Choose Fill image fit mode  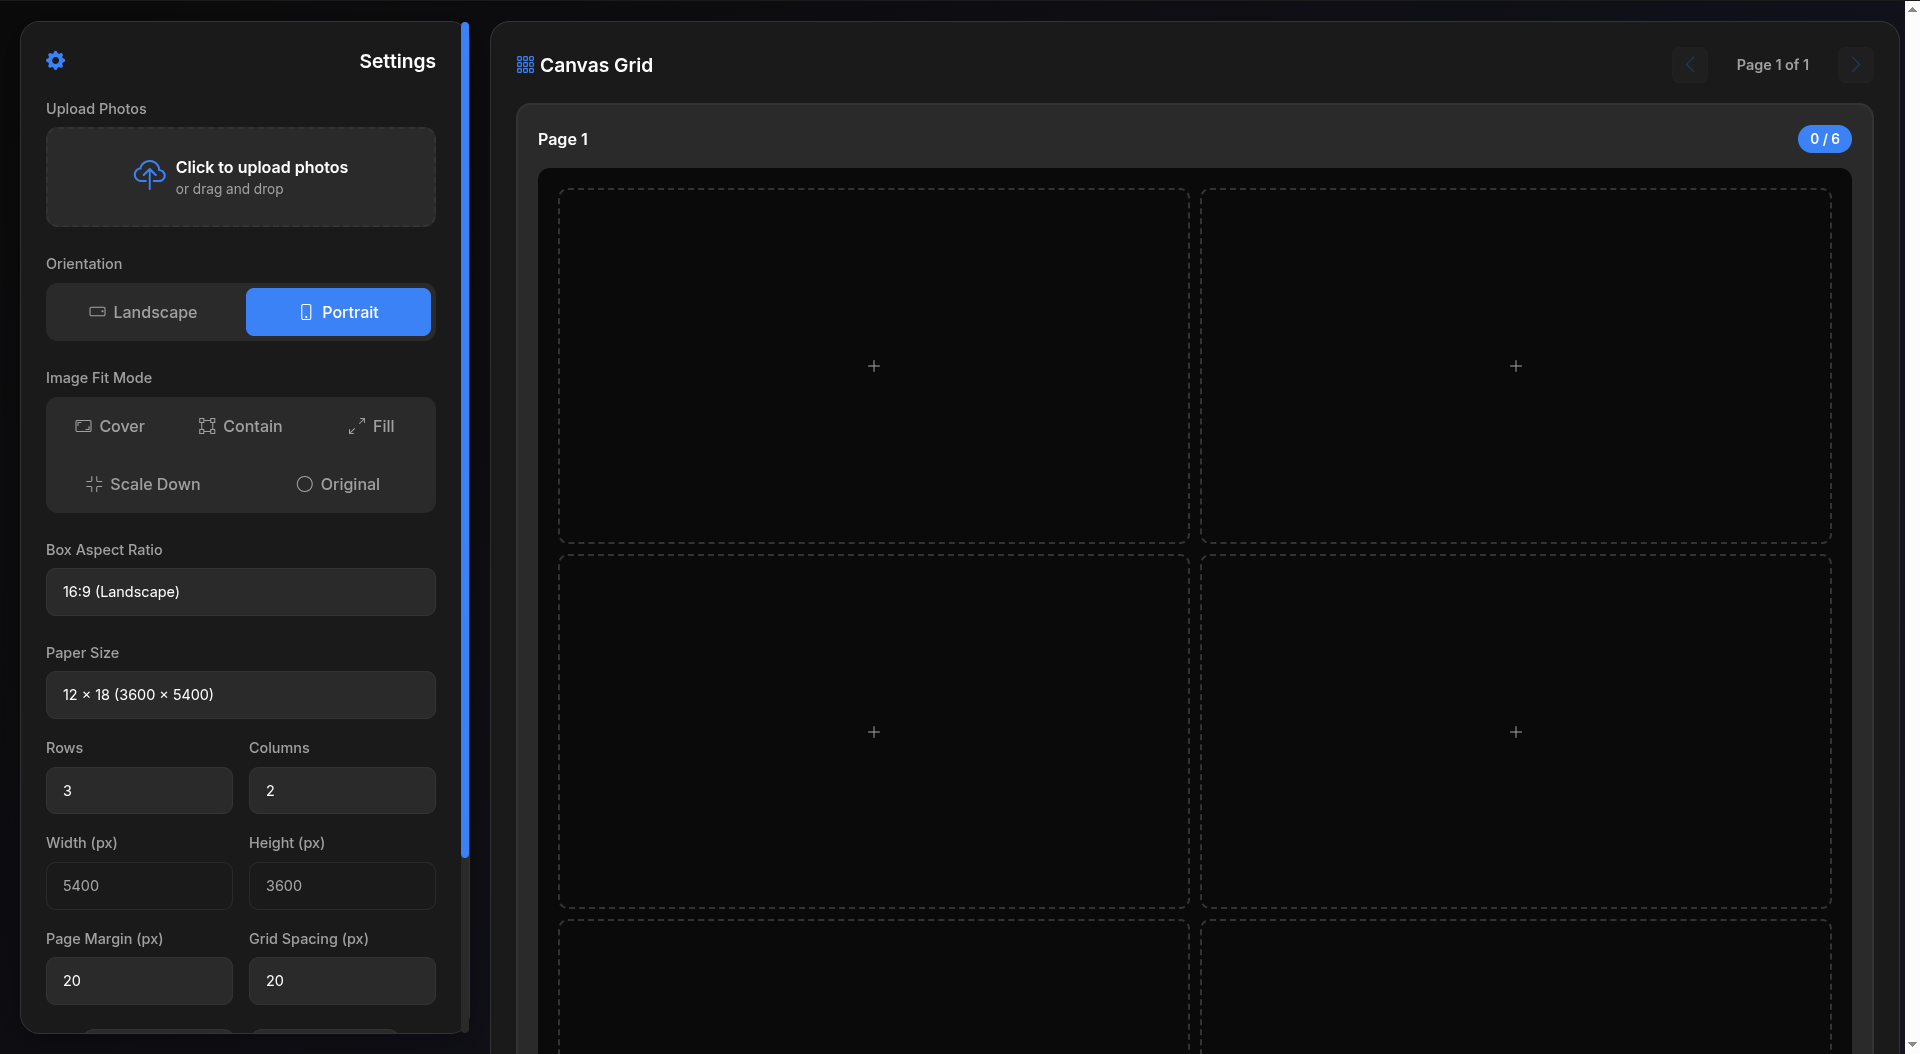tap(371, 426)
